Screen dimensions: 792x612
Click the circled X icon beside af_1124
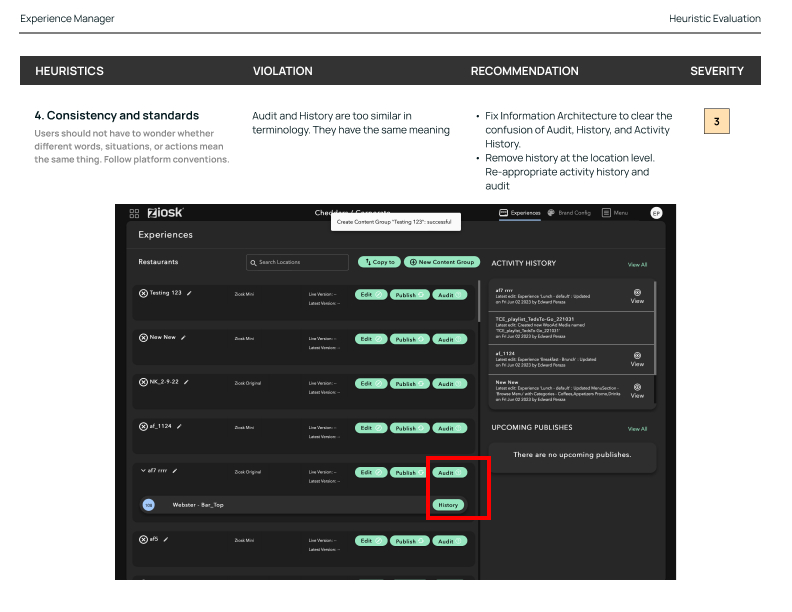pyautogui.click(x=143, y=426)
